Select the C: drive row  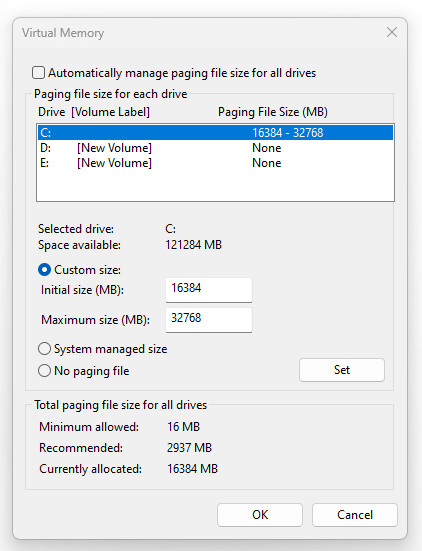pos(215,132)
